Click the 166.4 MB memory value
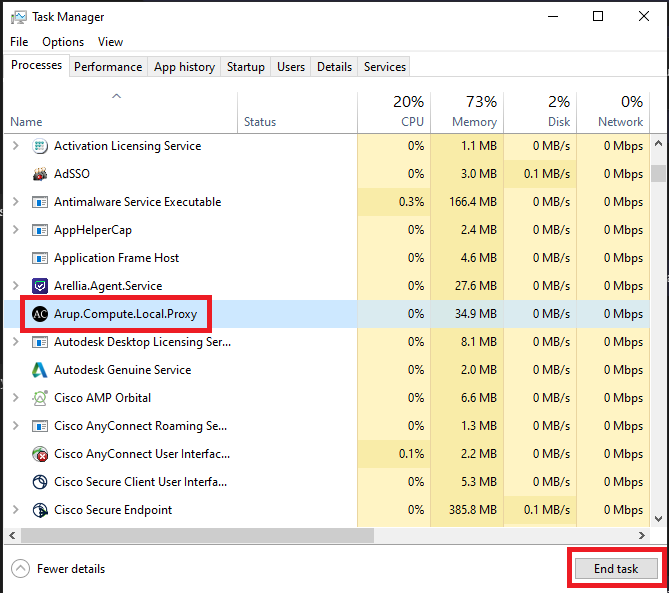Image resolution: width=669 pixels, height=593 pixels. (473, 202)
